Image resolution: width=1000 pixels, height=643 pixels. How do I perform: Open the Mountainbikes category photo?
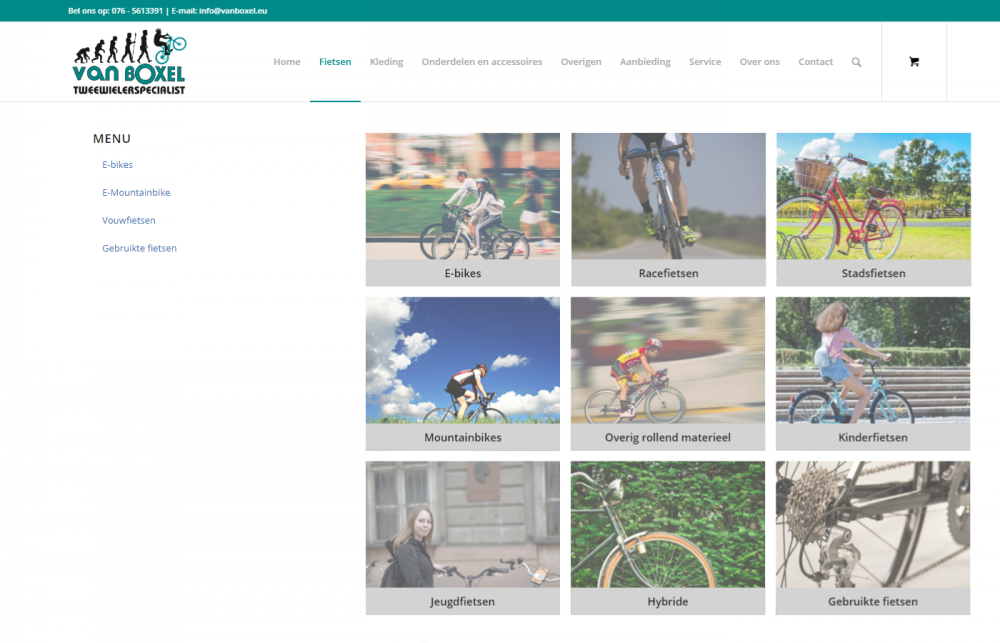tap(462, 360)
